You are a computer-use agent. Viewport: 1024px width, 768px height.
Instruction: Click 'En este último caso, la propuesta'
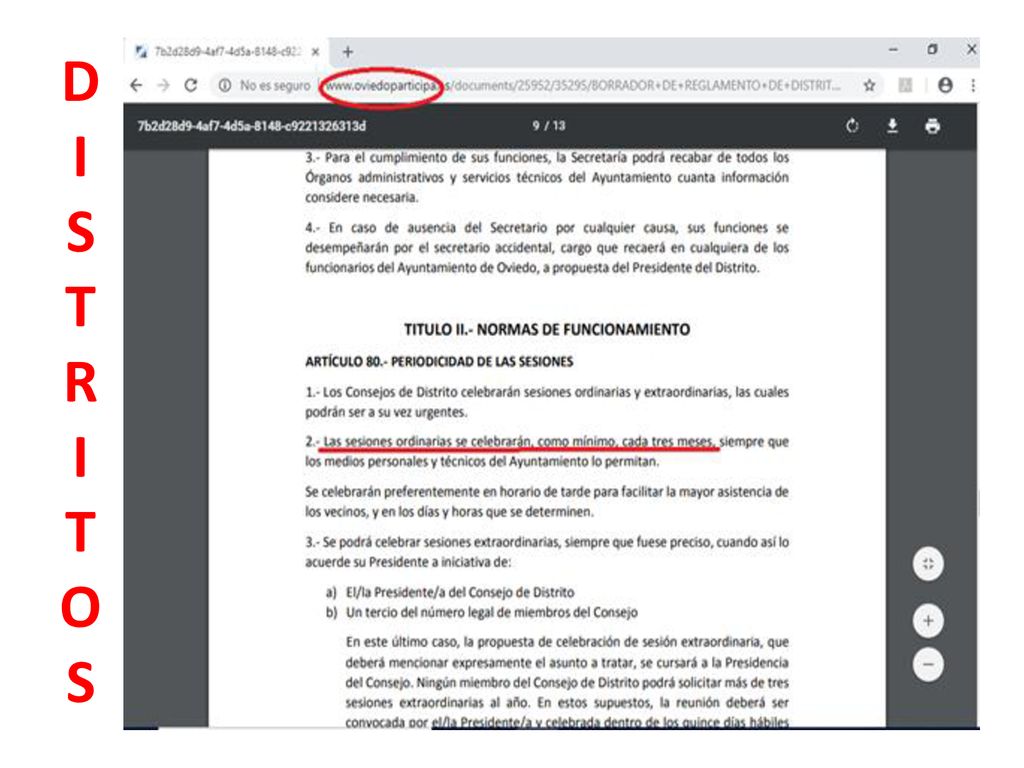point(567,682)
